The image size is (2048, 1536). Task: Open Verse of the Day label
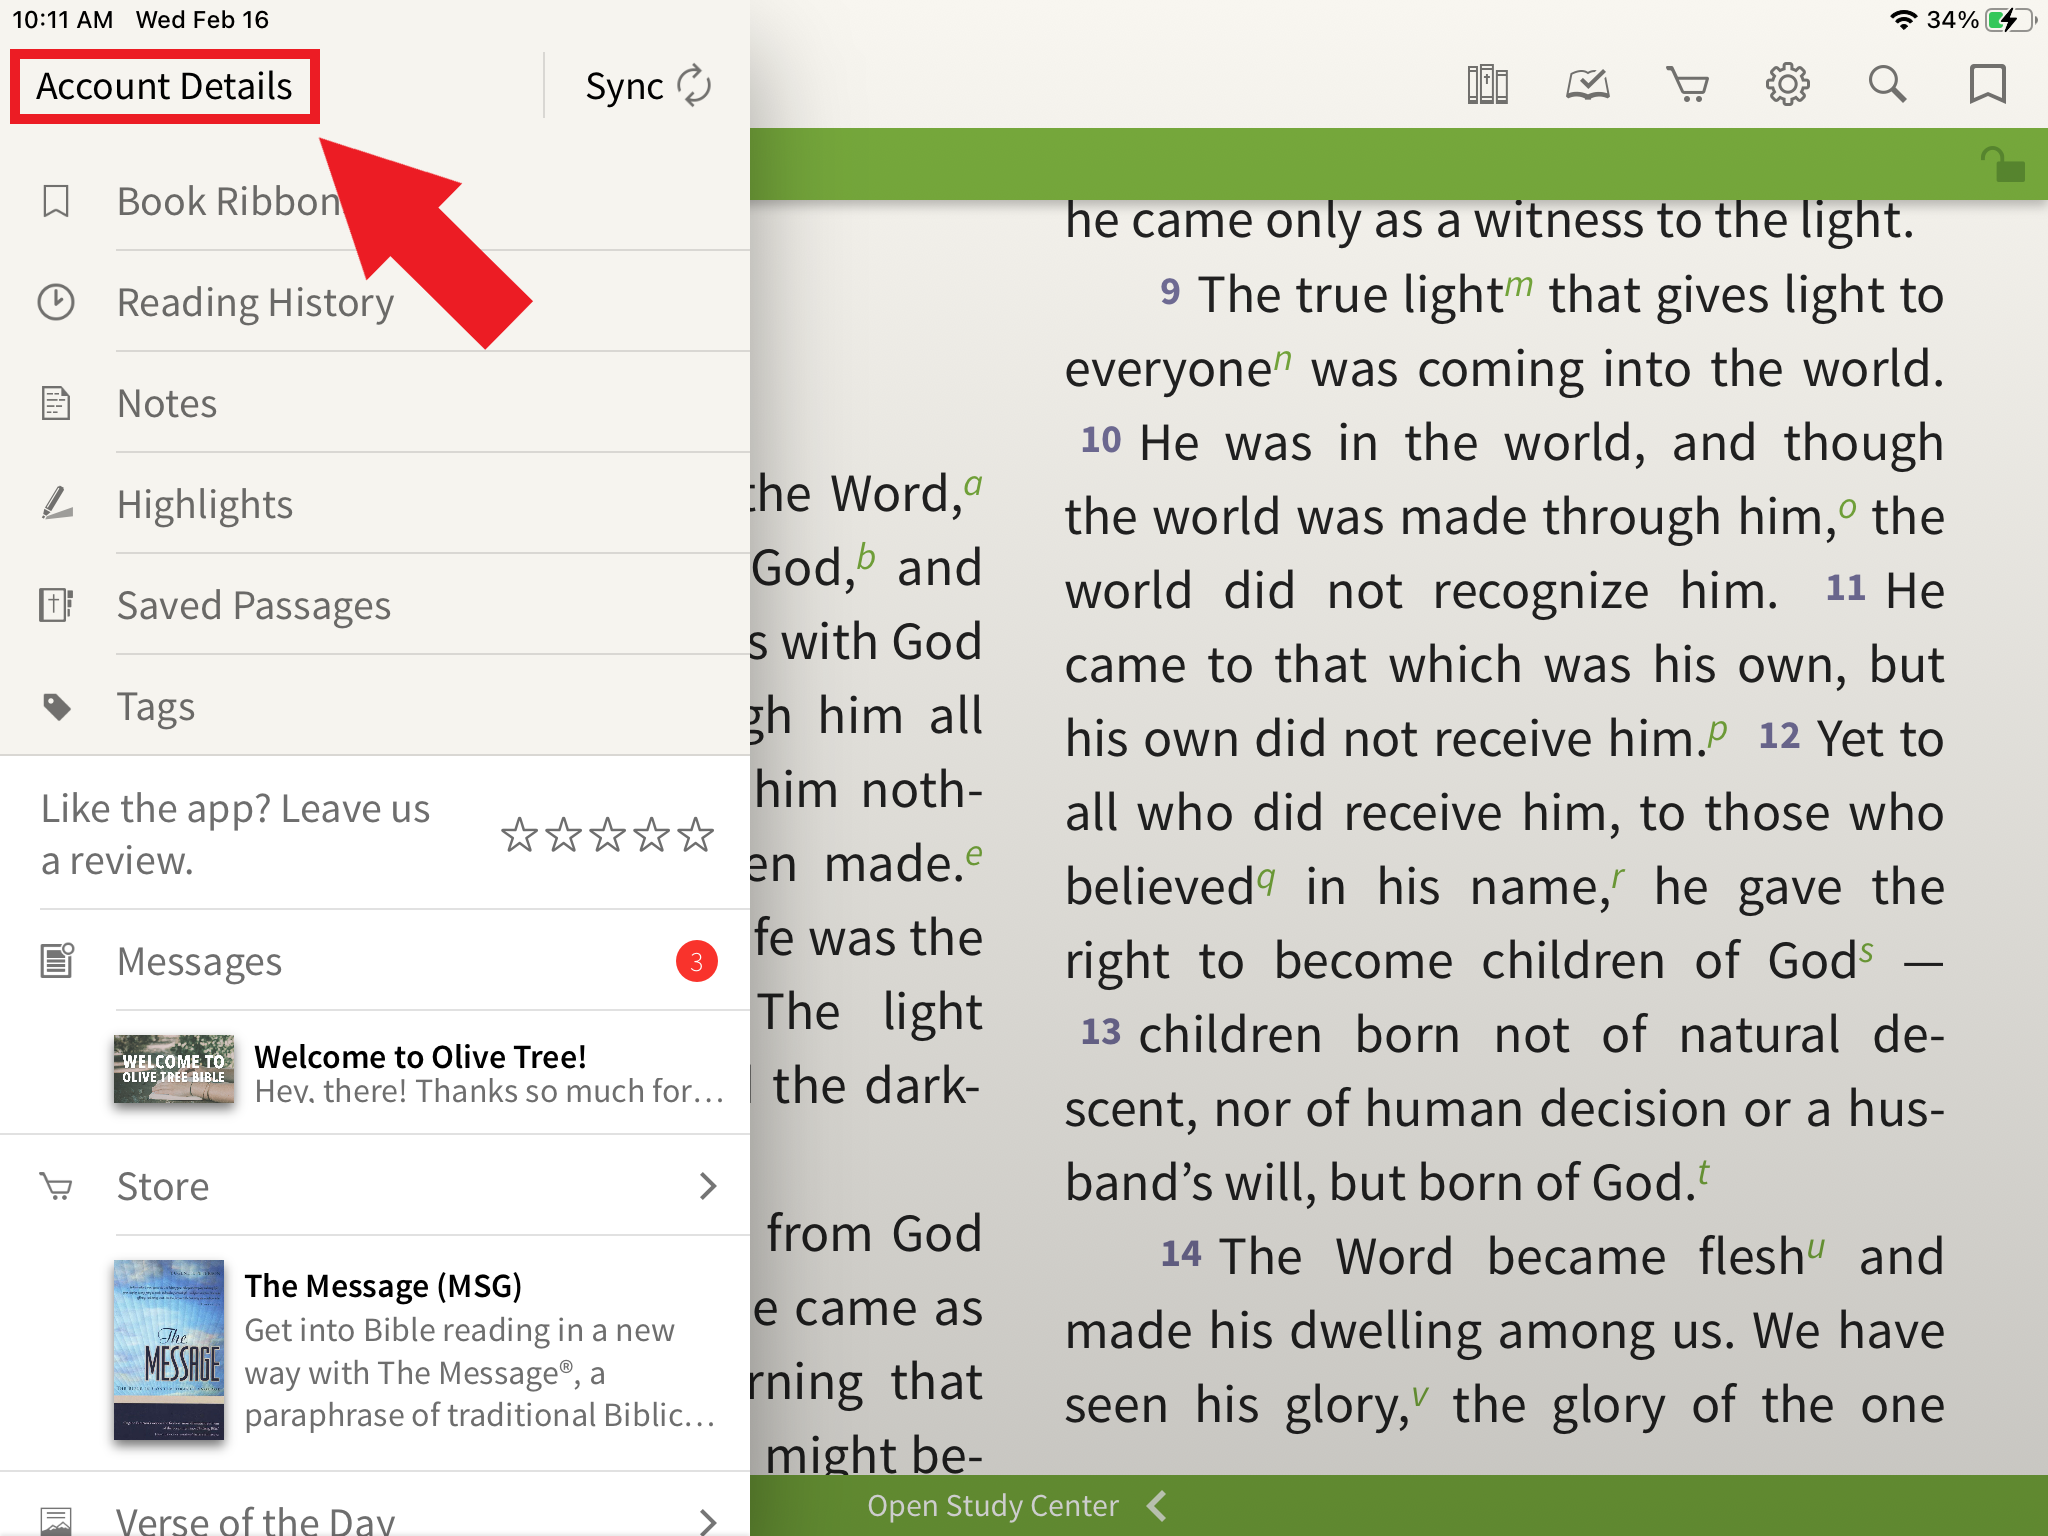coord(256,1520)
